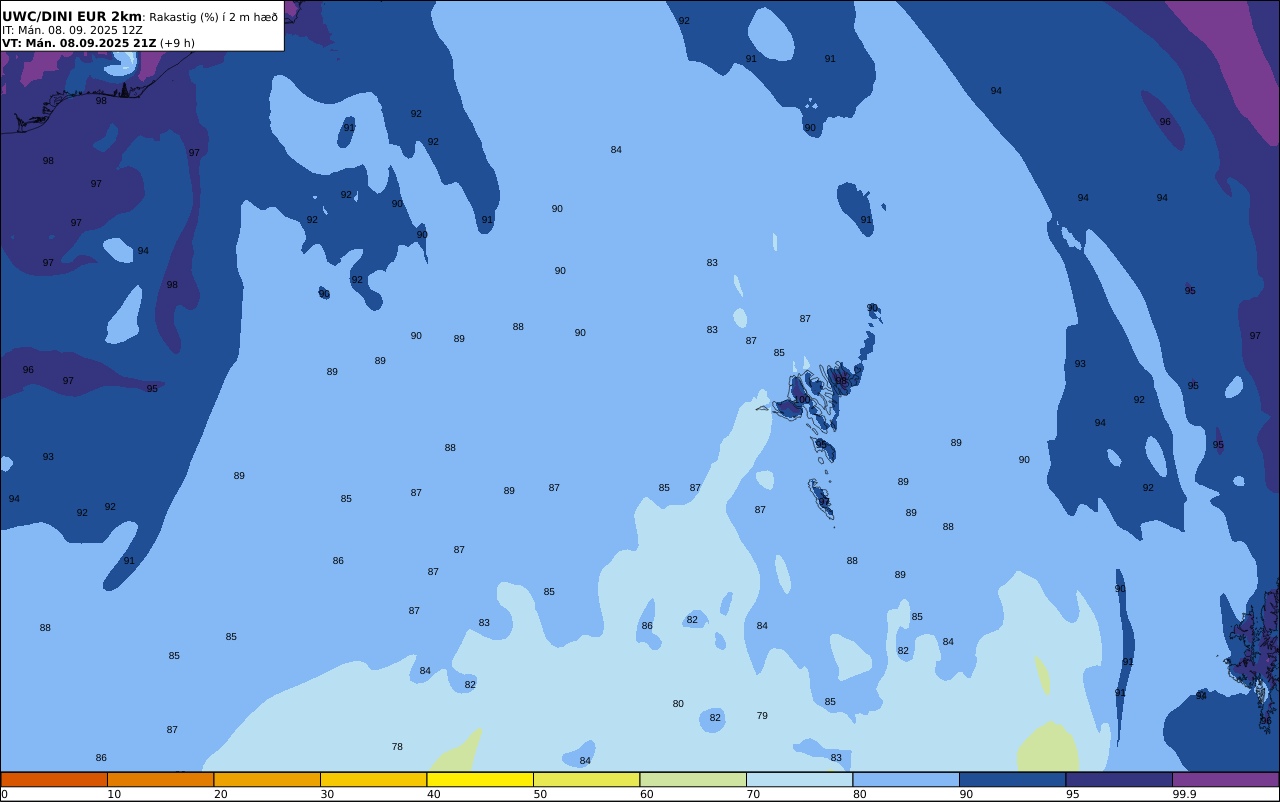Select the 90–95 dark blue legend swatch
Screen dimensions: 1280x802
[1013, 779]
